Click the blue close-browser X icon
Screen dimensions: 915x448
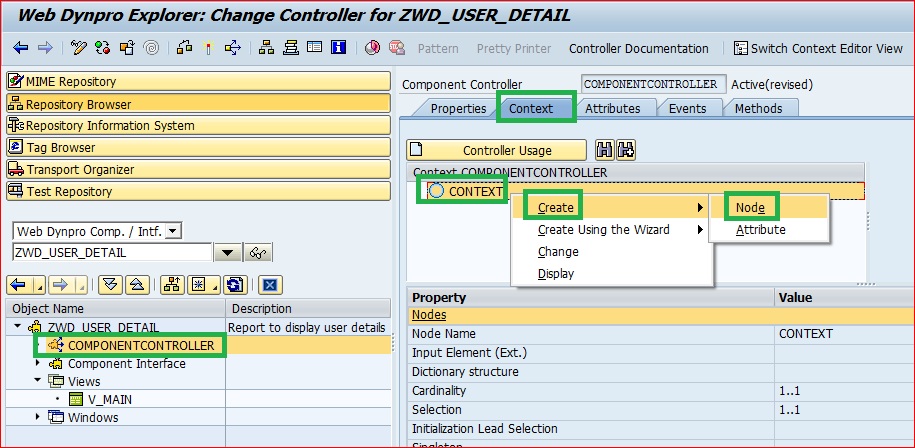click(x=270, y=285)
